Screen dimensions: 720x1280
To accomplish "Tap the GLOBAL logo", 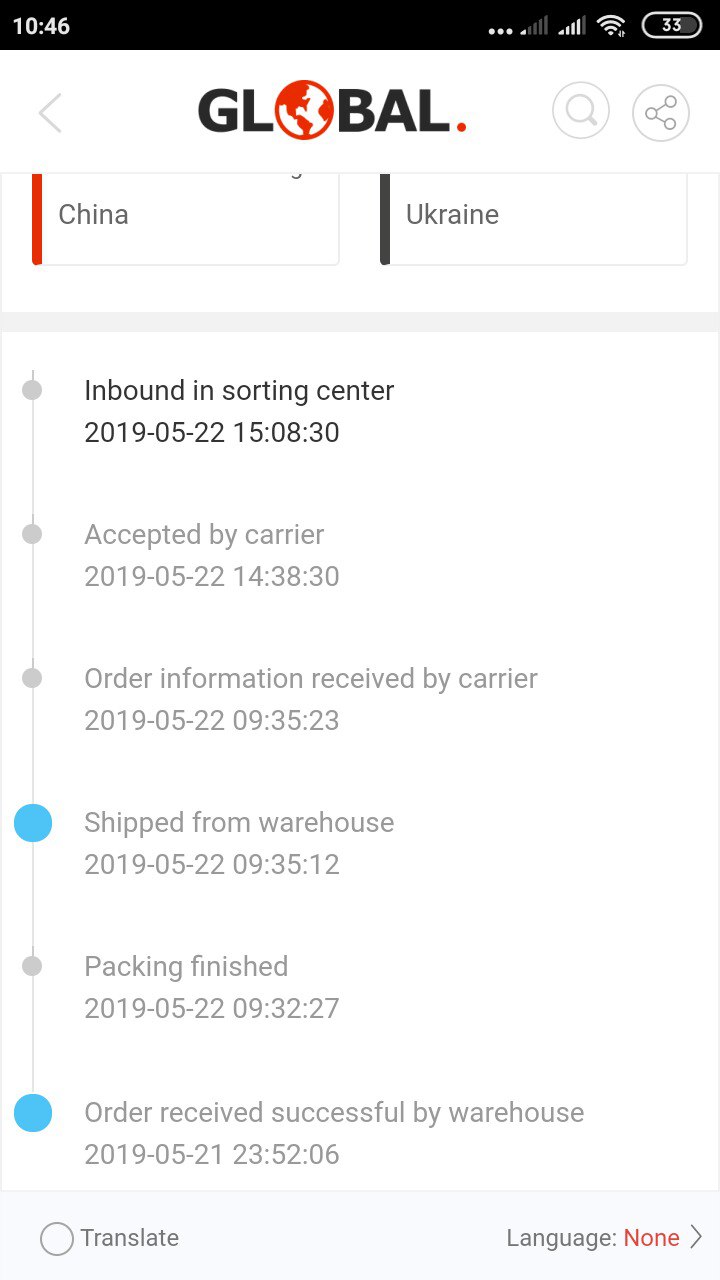I will [333, 110].
